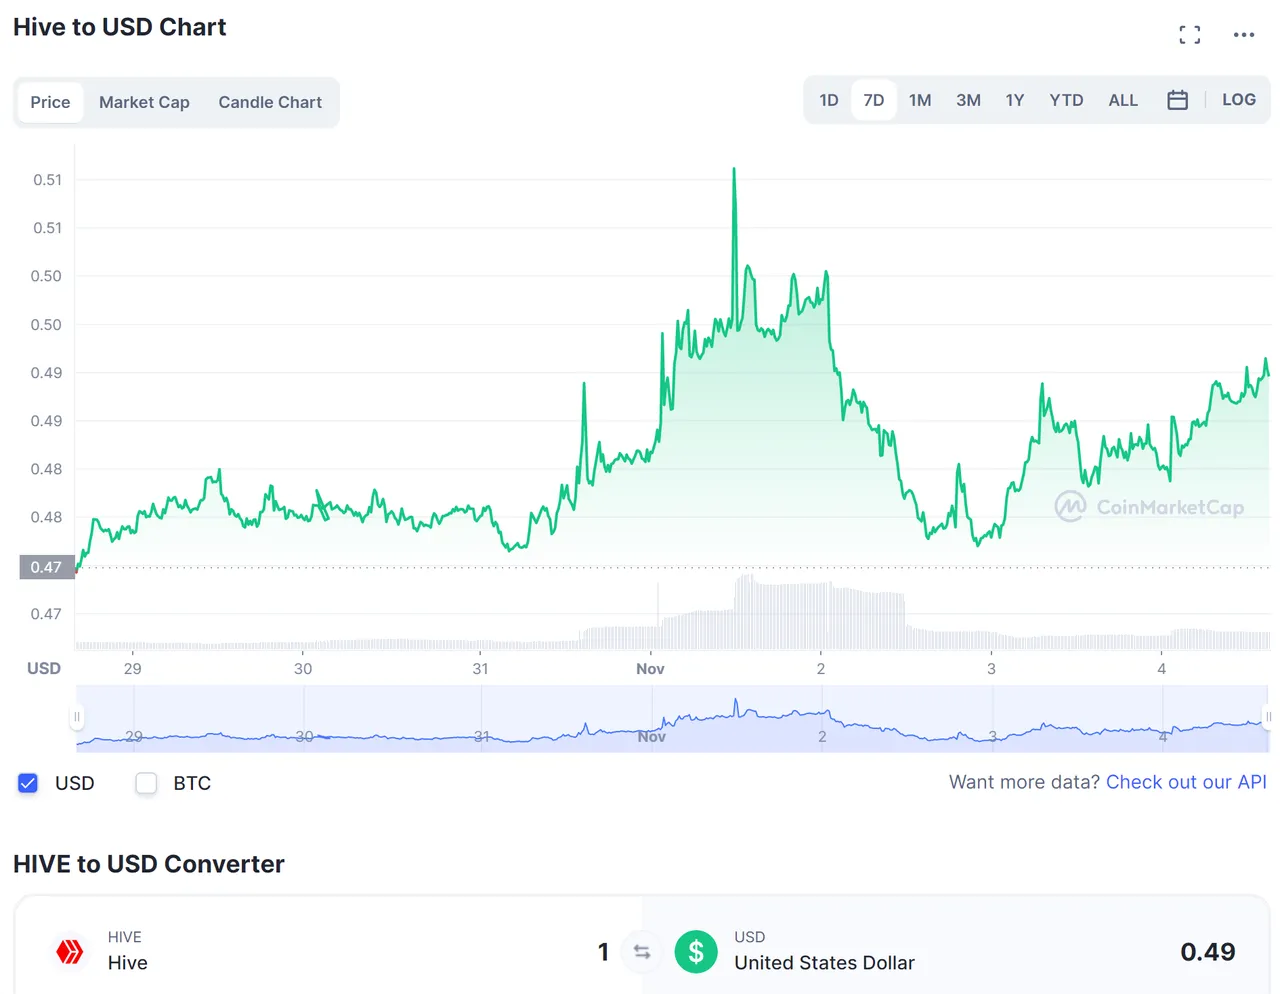Click the 0.49 USD converted value
This screenshot has height=994, width=1280.
point(1207,952)
